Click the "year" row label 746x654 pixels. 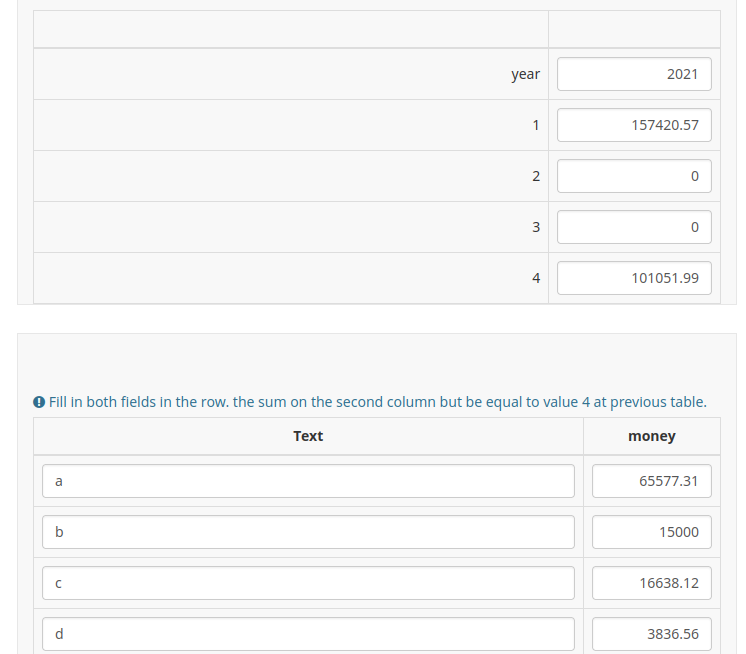tap(525, 74)
